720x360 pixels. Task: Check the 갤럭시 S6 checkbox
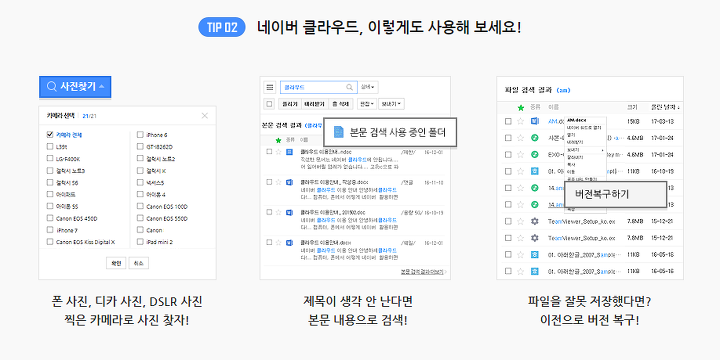pyautogui.click(x=50, y=182)
